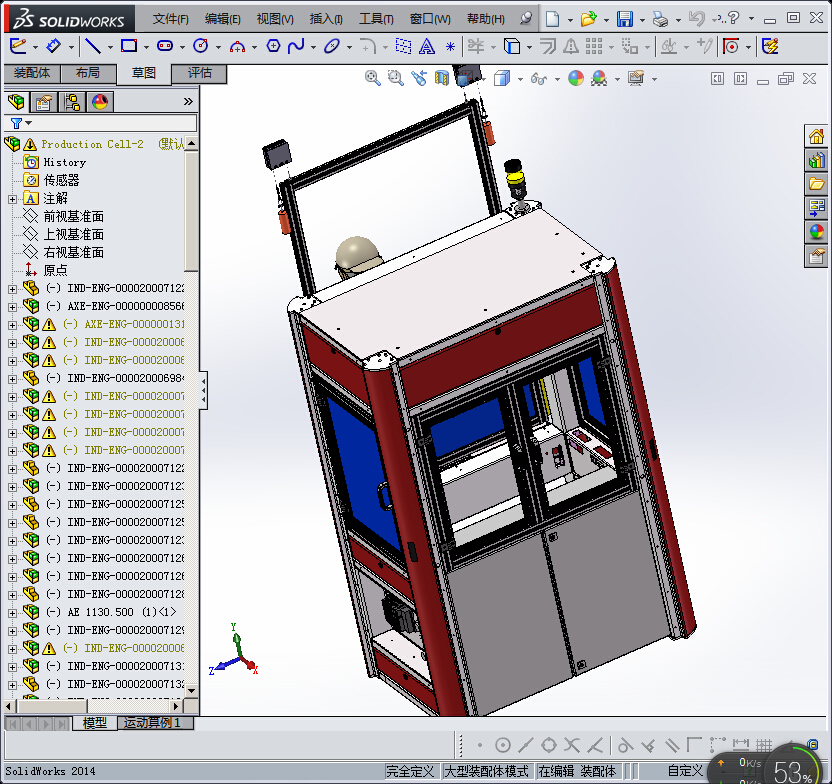This screenshot has width=832, height=784.
Task: Select the Rectangle sketch tool
Action: [x=129, y=46]
